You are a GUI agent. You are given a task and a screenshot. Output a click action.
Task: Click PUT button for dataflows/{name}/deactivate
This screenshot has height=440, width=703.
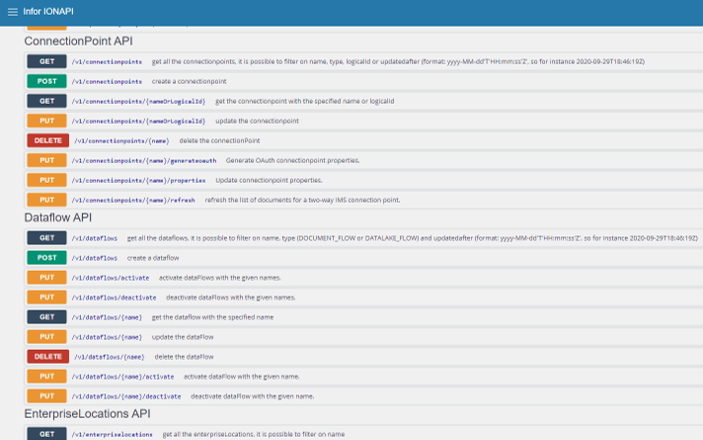[x=47, y=396]
